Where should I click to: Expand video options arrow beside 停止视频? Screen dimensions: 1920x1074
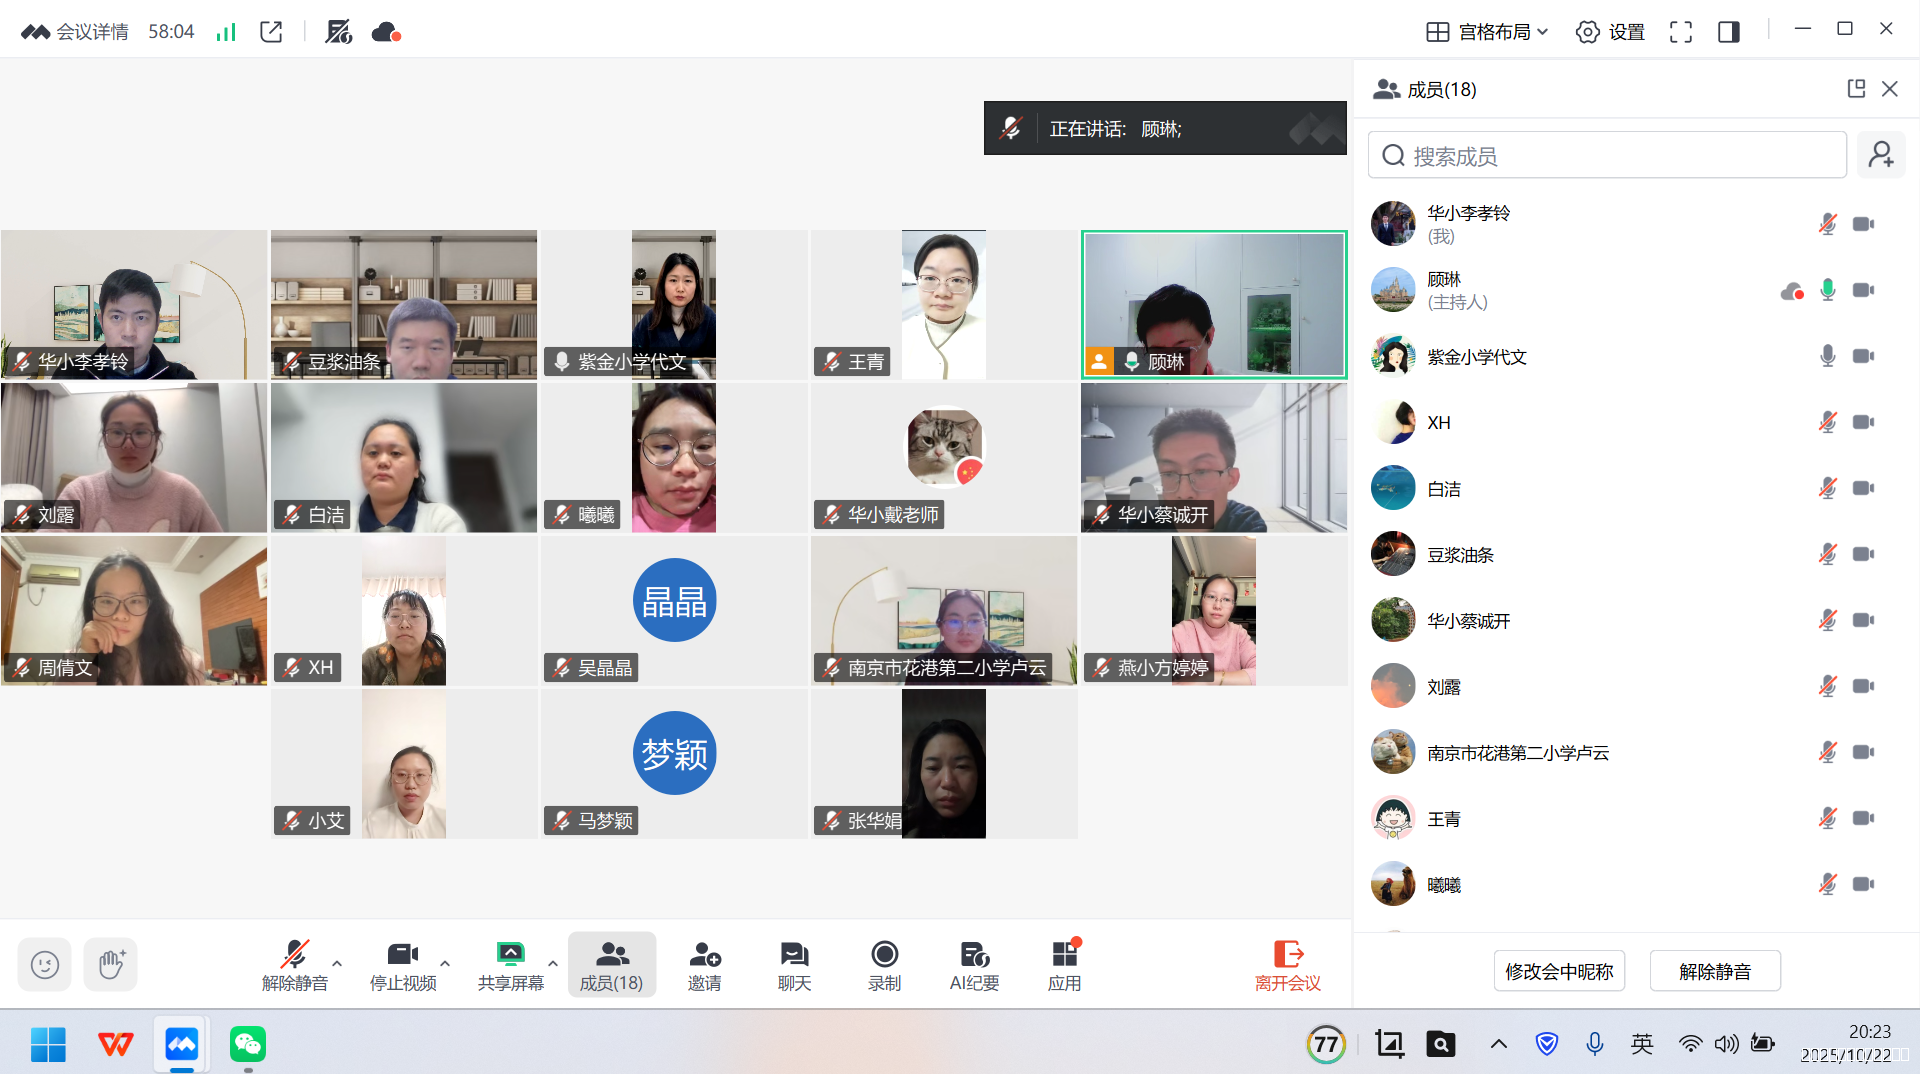(x=445, y=964)
